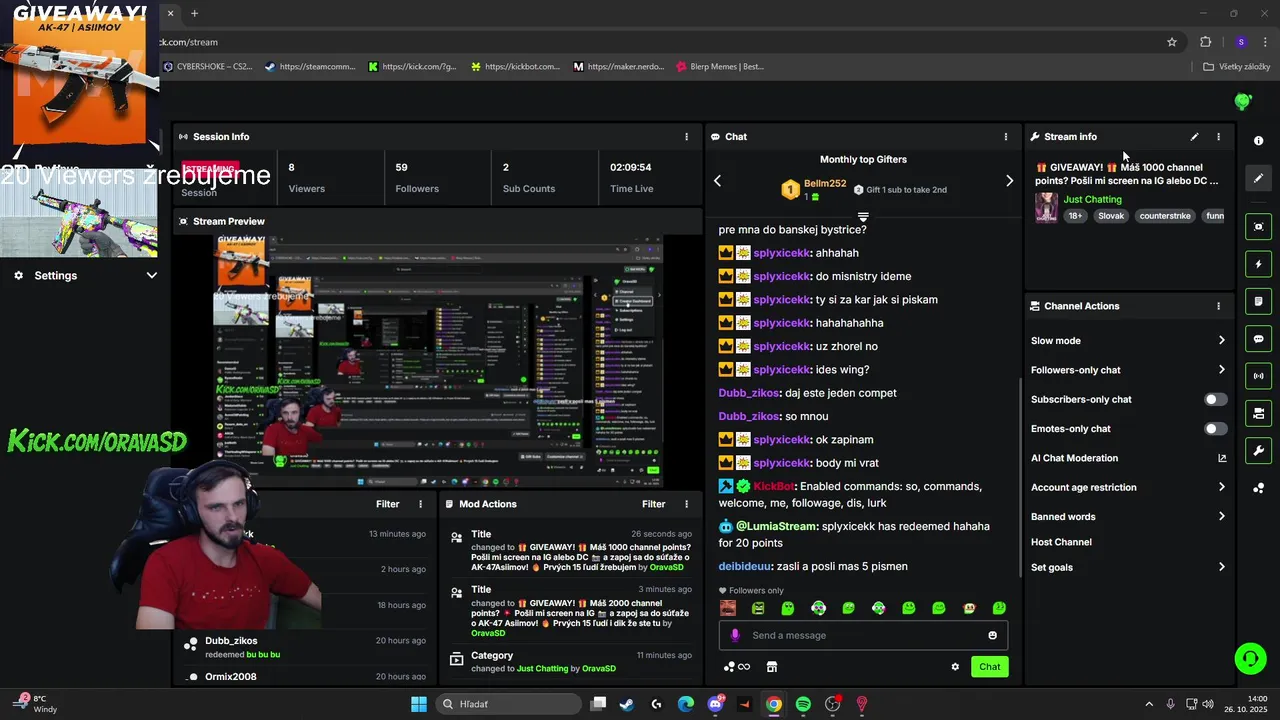Image resolution: width=1280 pixels, height=720 pixels.
Task: Click Just Chatting category link in Stream info
Action: point(1093,199)
